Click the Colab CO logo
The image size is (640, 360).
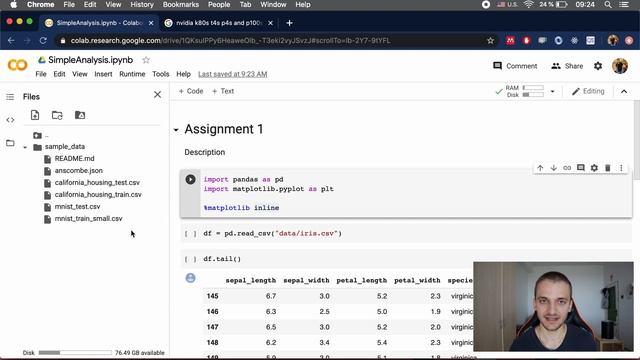click(18, 65)
